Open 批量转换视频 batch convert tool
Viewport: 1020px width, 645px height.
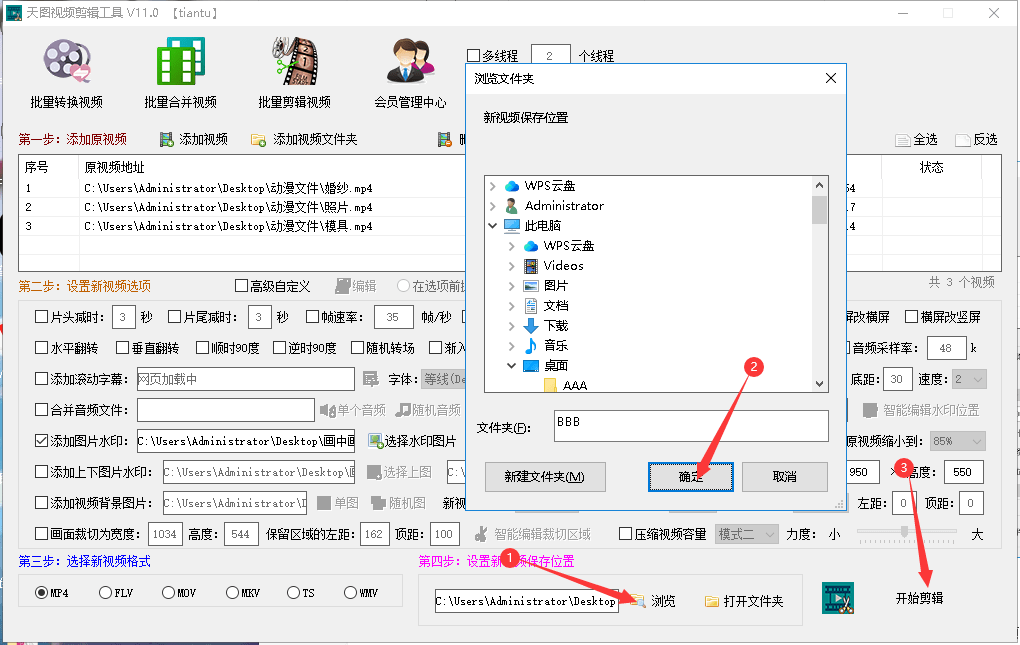(x=66, y=73)
